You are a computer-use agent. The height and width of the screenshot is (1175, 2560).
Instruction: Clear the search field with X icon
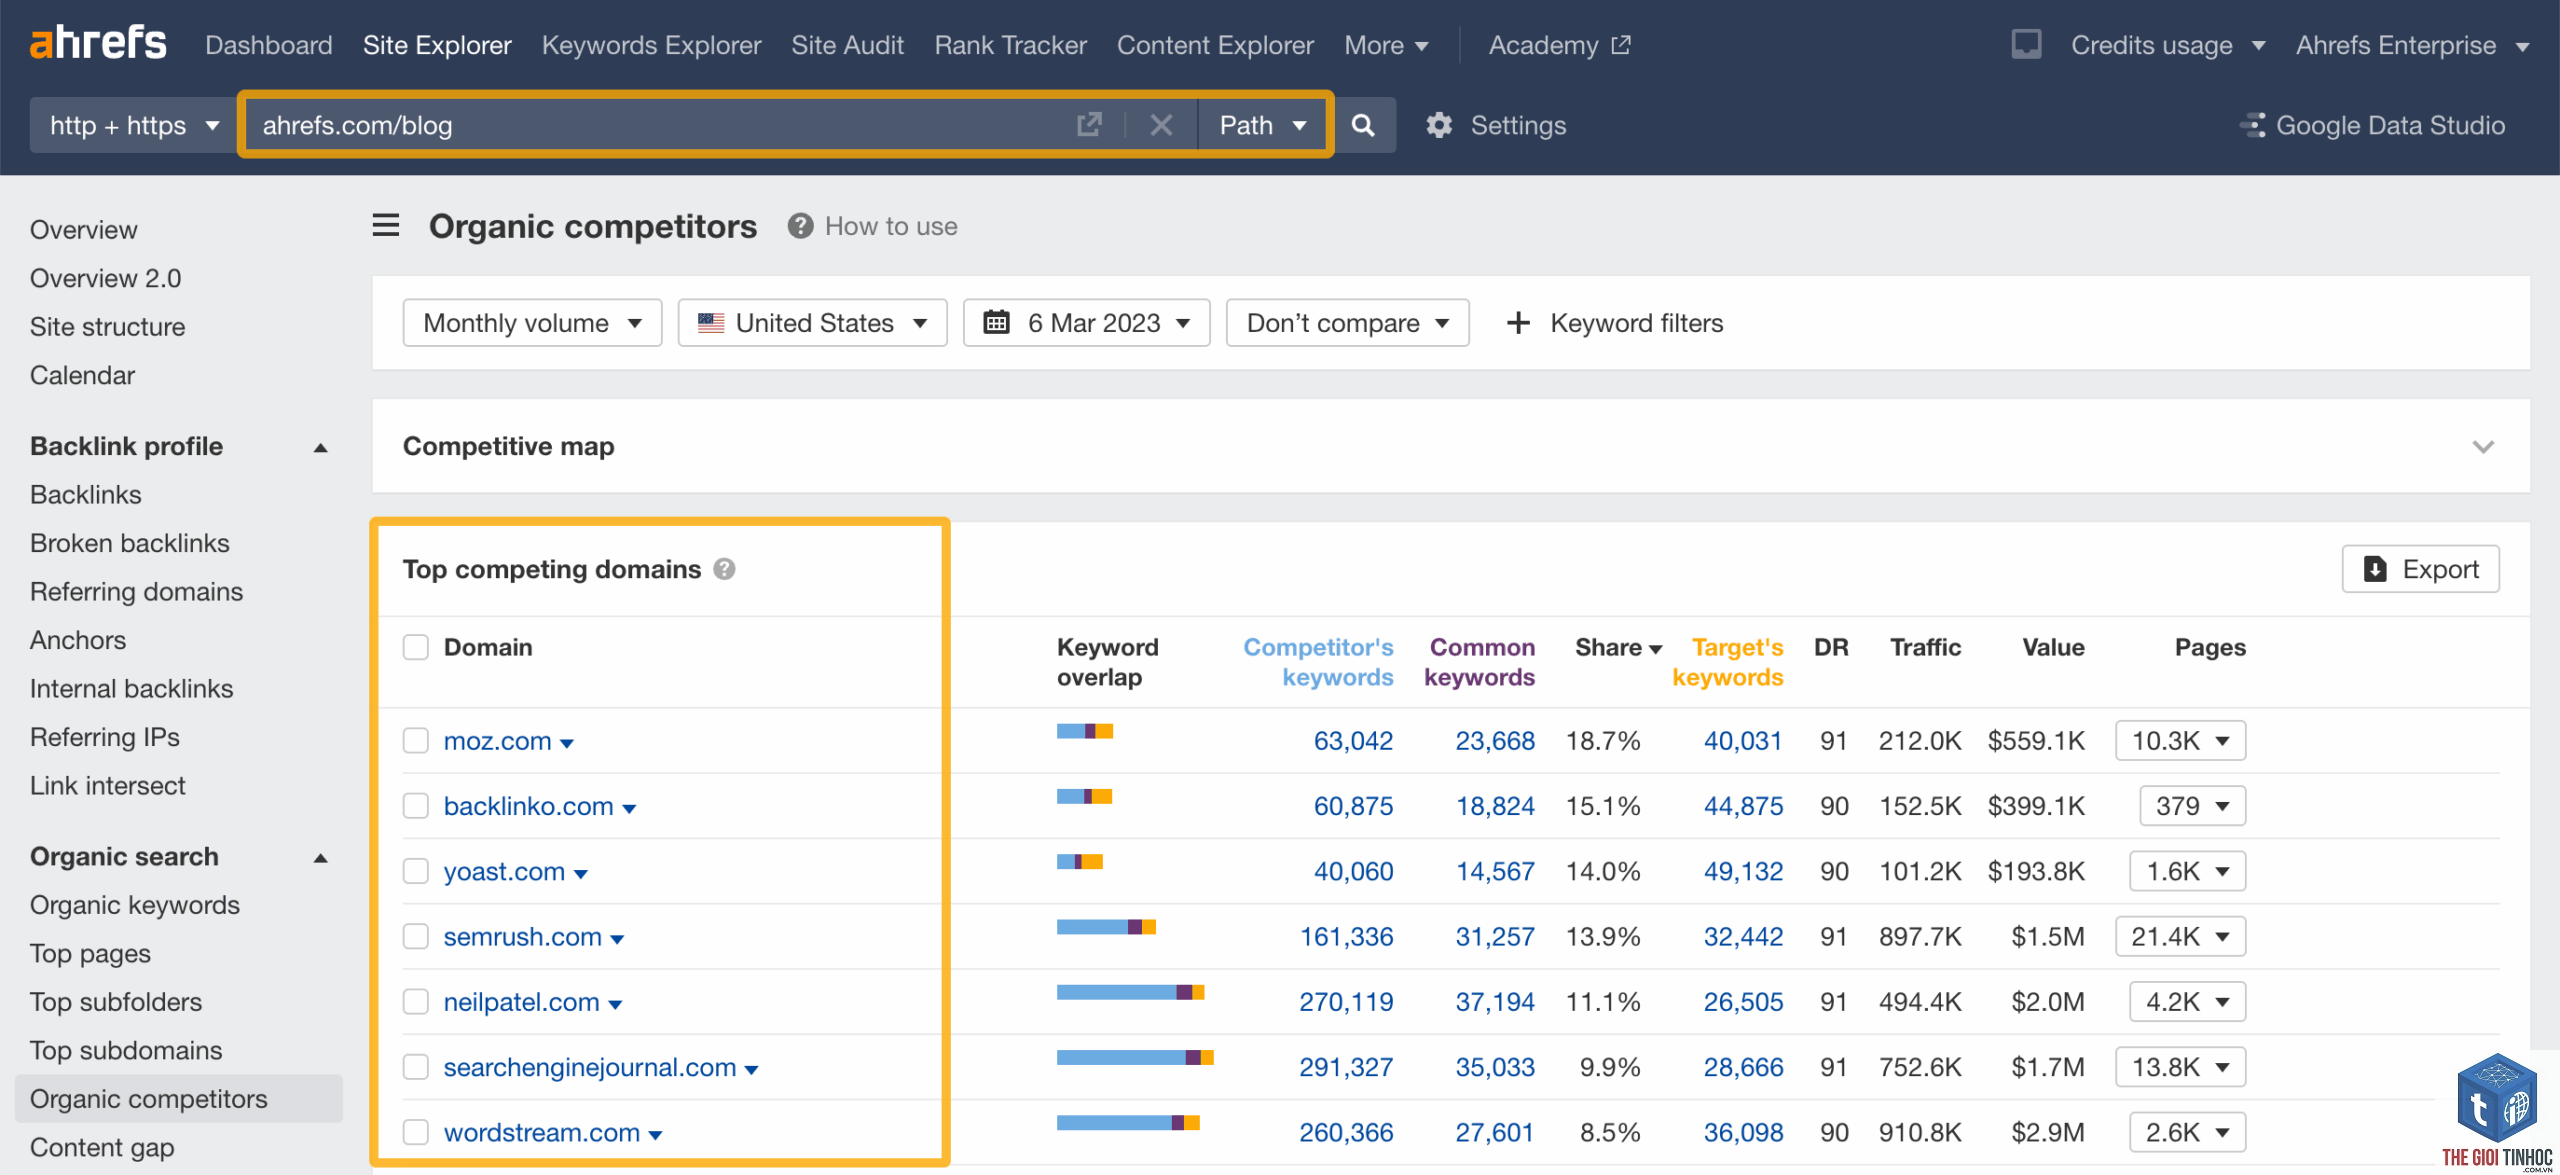(x=1161, y=125)
